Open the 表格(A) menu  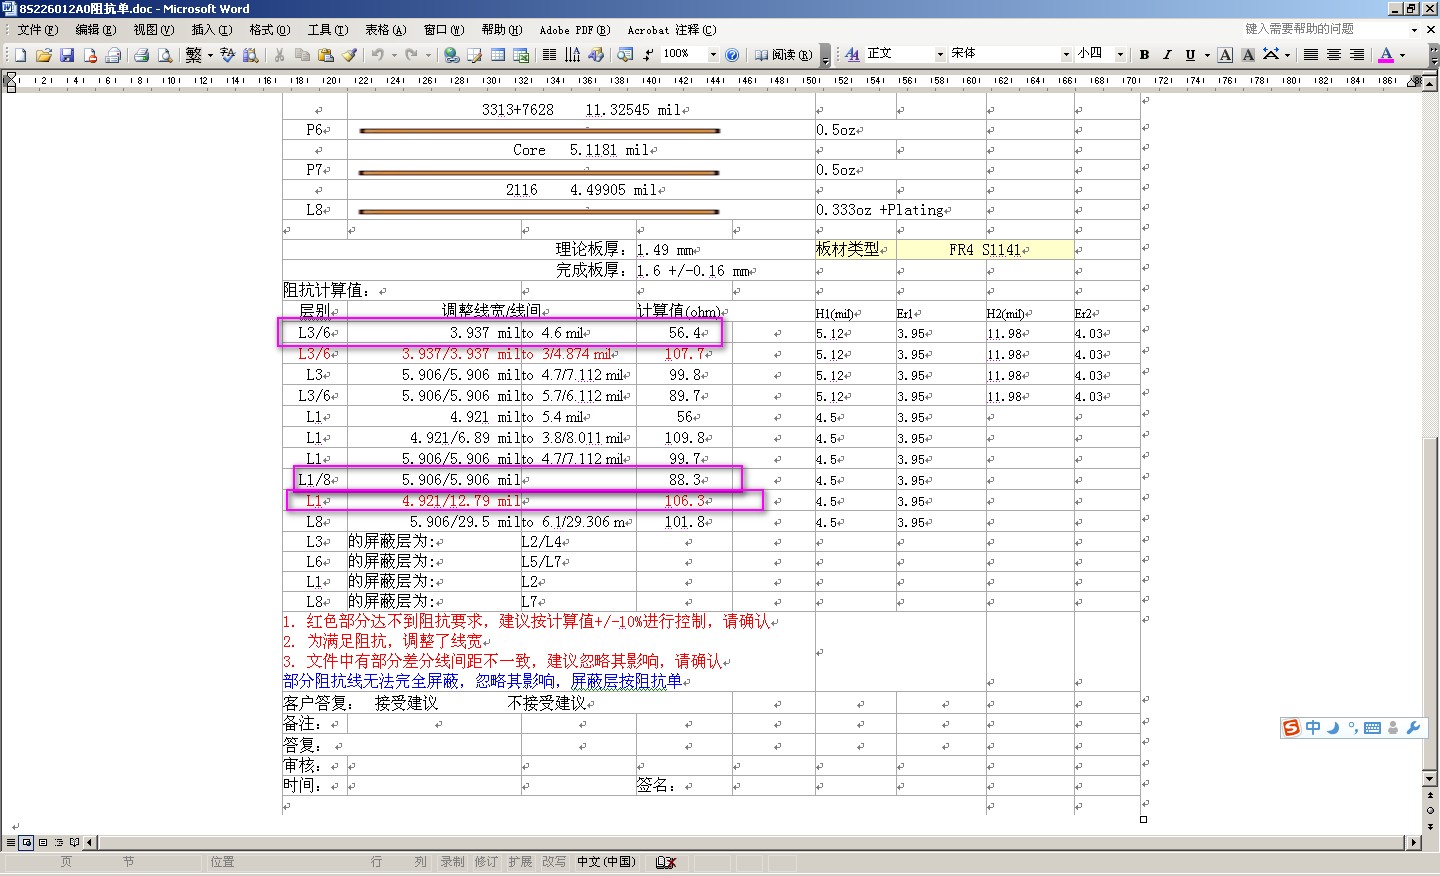[385, 30]
